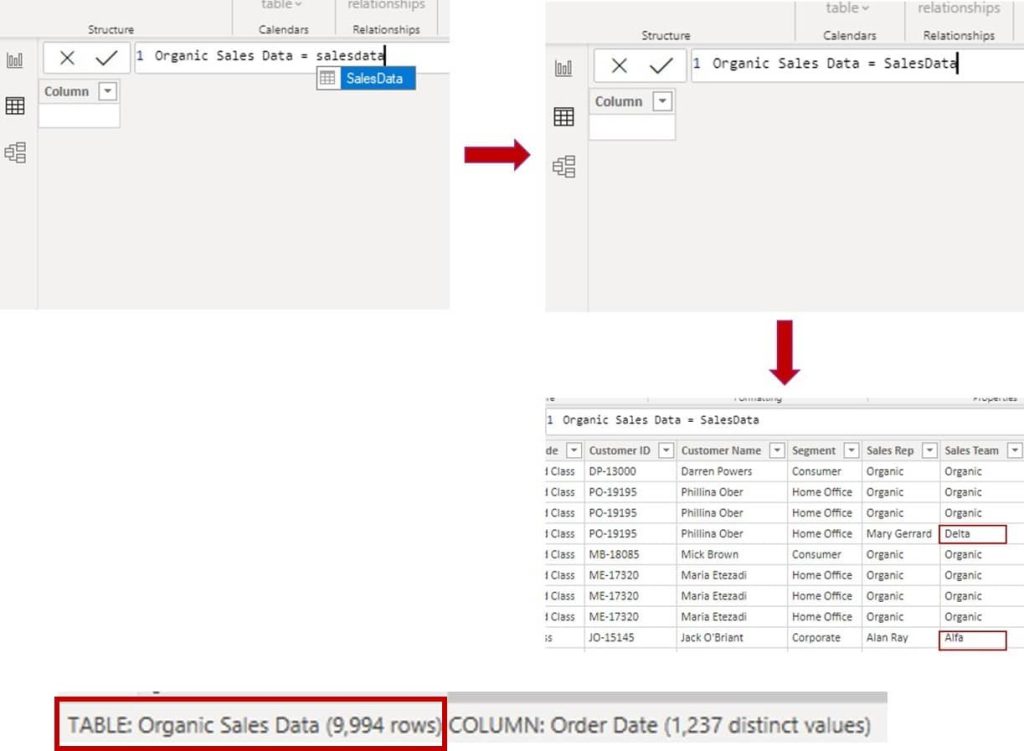Screen dimensions: 1024x751
Task: Select the Alfa cell in Sales Team column
Action: 973,638
